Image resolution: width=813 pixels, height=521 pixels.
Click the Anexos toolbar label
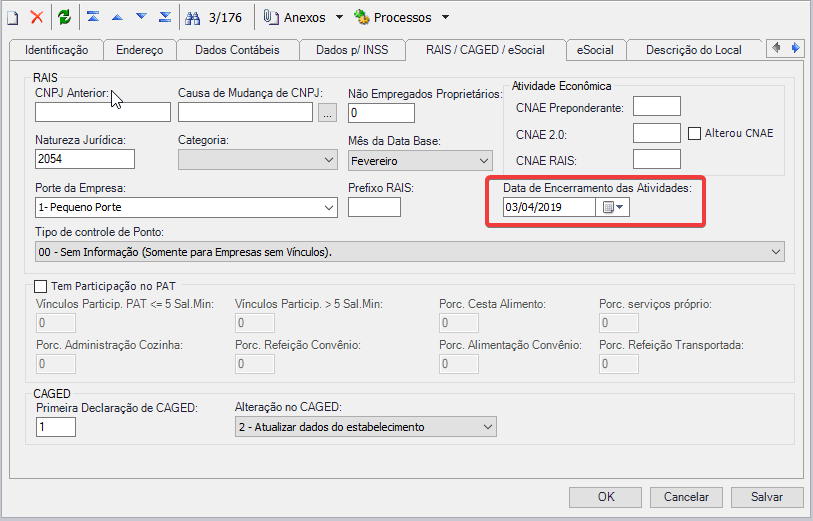[x=304, y=18]
